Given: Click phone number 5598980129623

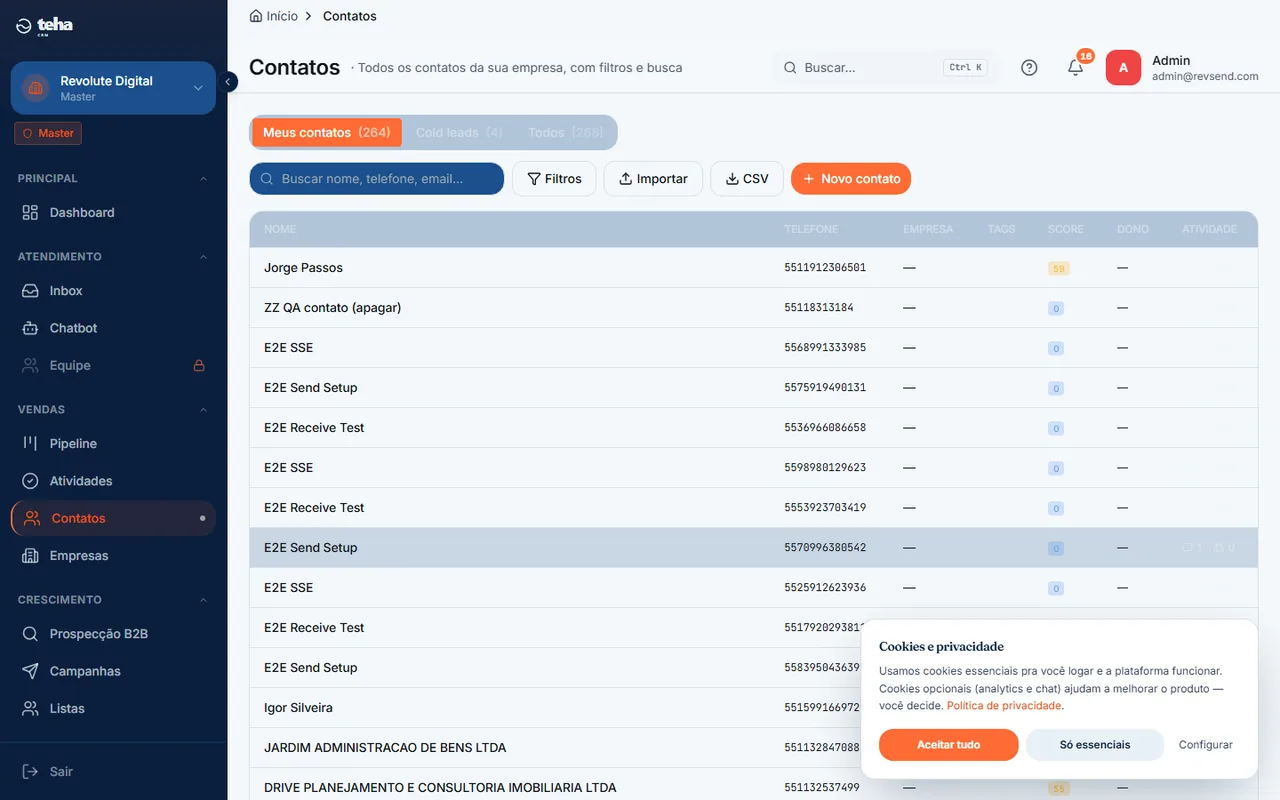Looking at the screenshot, I should click(825, 468).
